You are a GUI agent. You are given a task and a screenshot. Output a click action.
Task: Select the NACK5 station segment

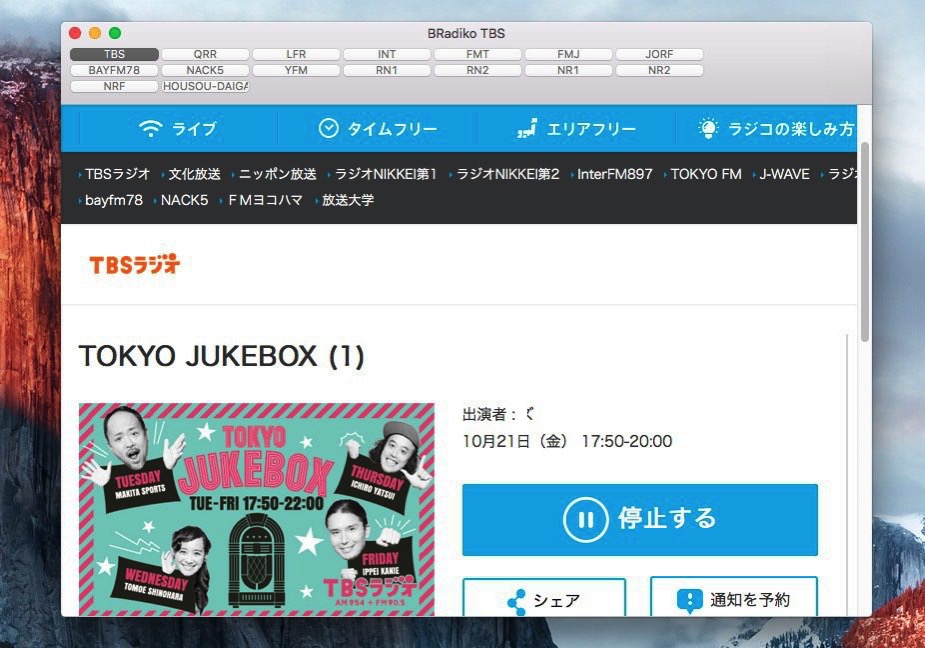[x=205, y=70]
